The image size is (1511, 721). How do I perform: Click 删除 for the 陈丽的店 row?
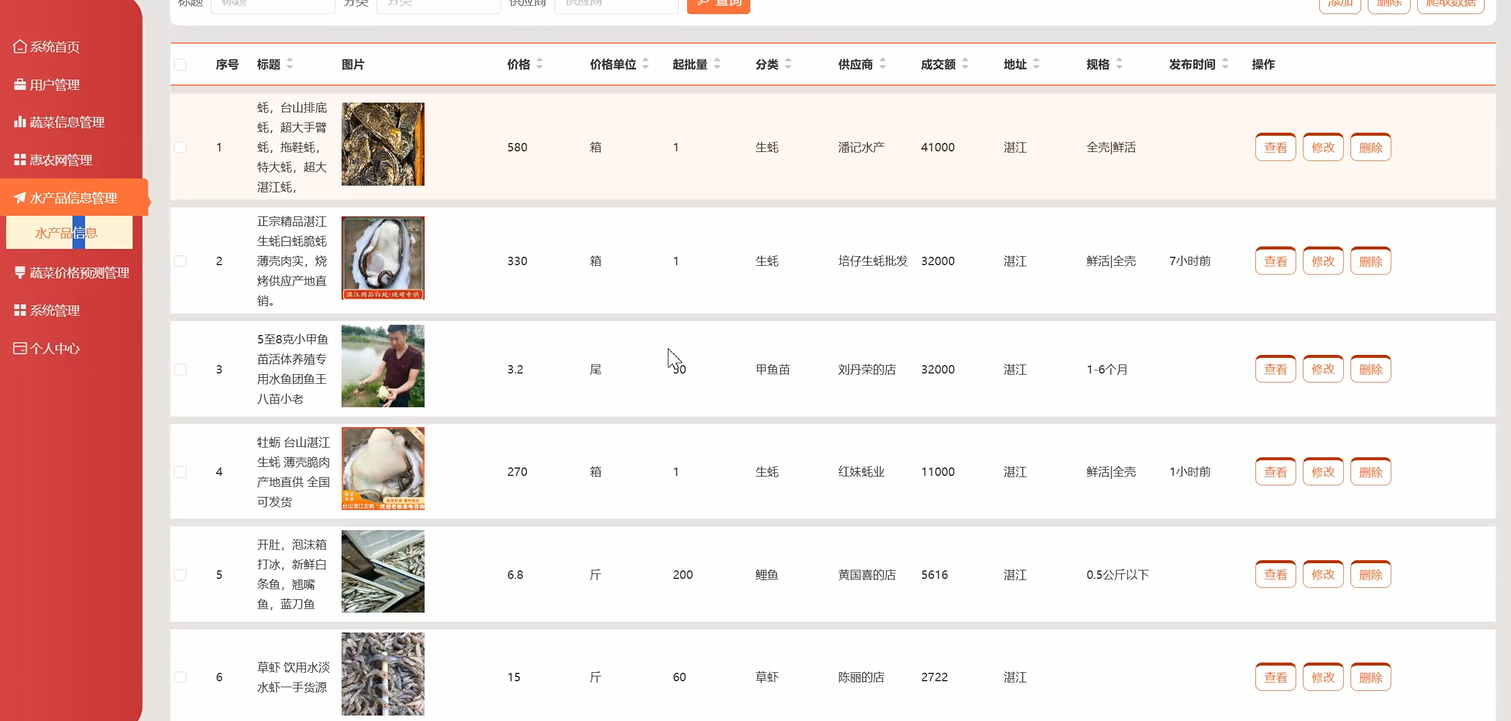click(x=1371, y=677)
